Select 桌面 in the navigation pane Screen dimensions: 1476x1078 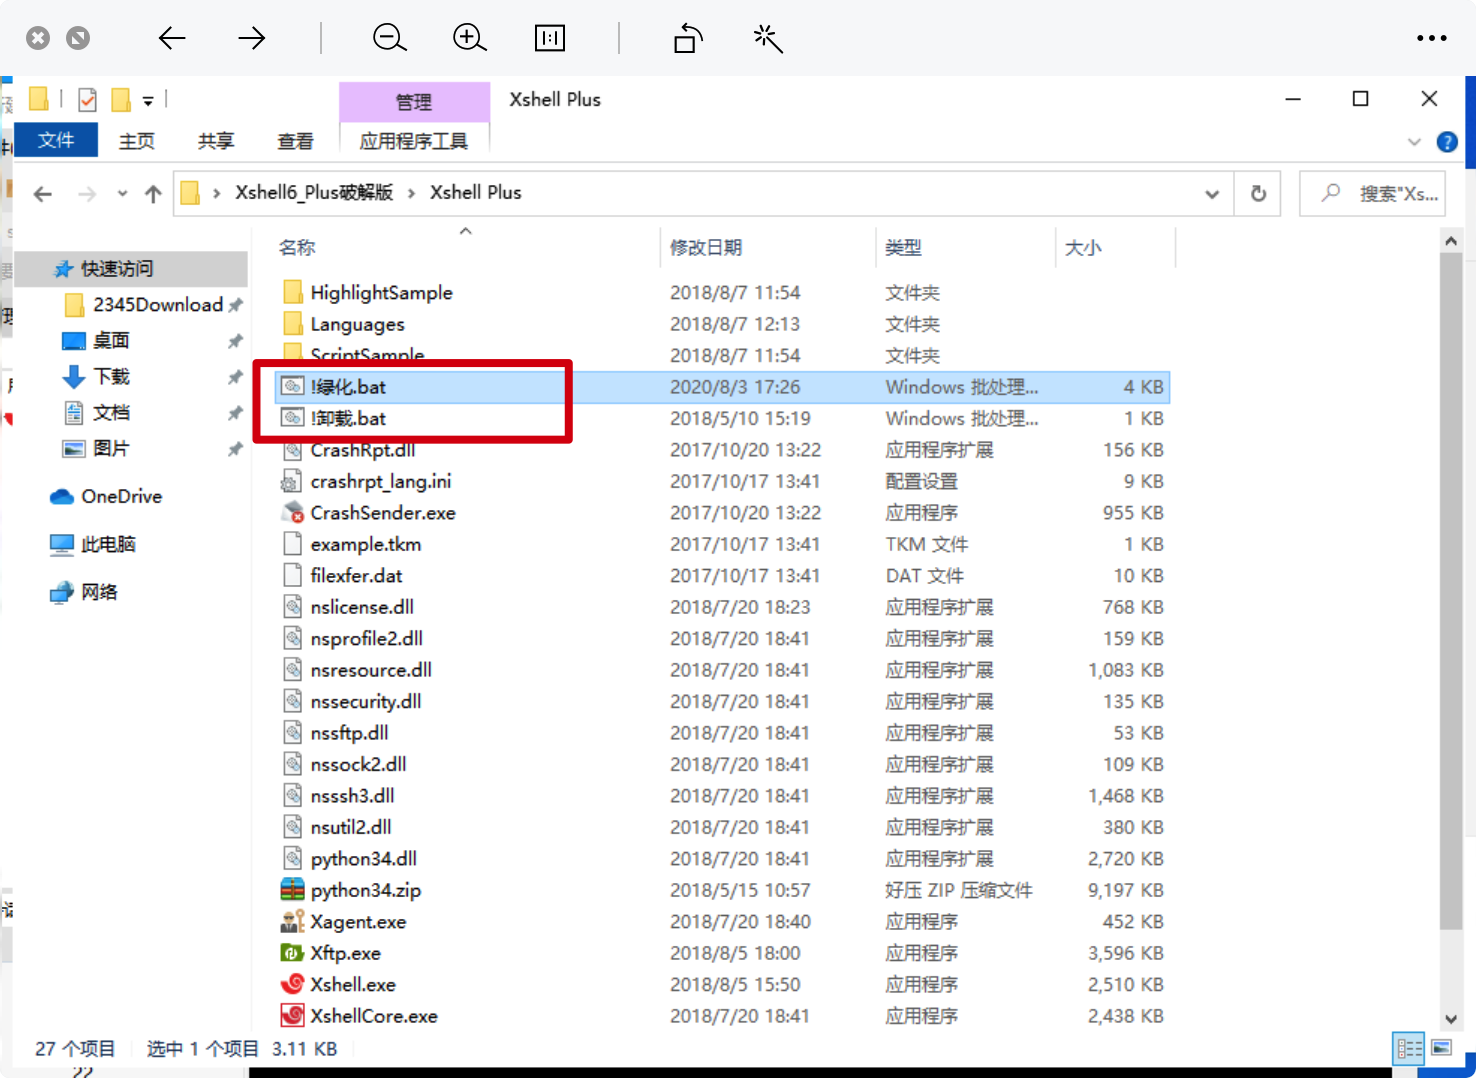(x=111, y=341)
